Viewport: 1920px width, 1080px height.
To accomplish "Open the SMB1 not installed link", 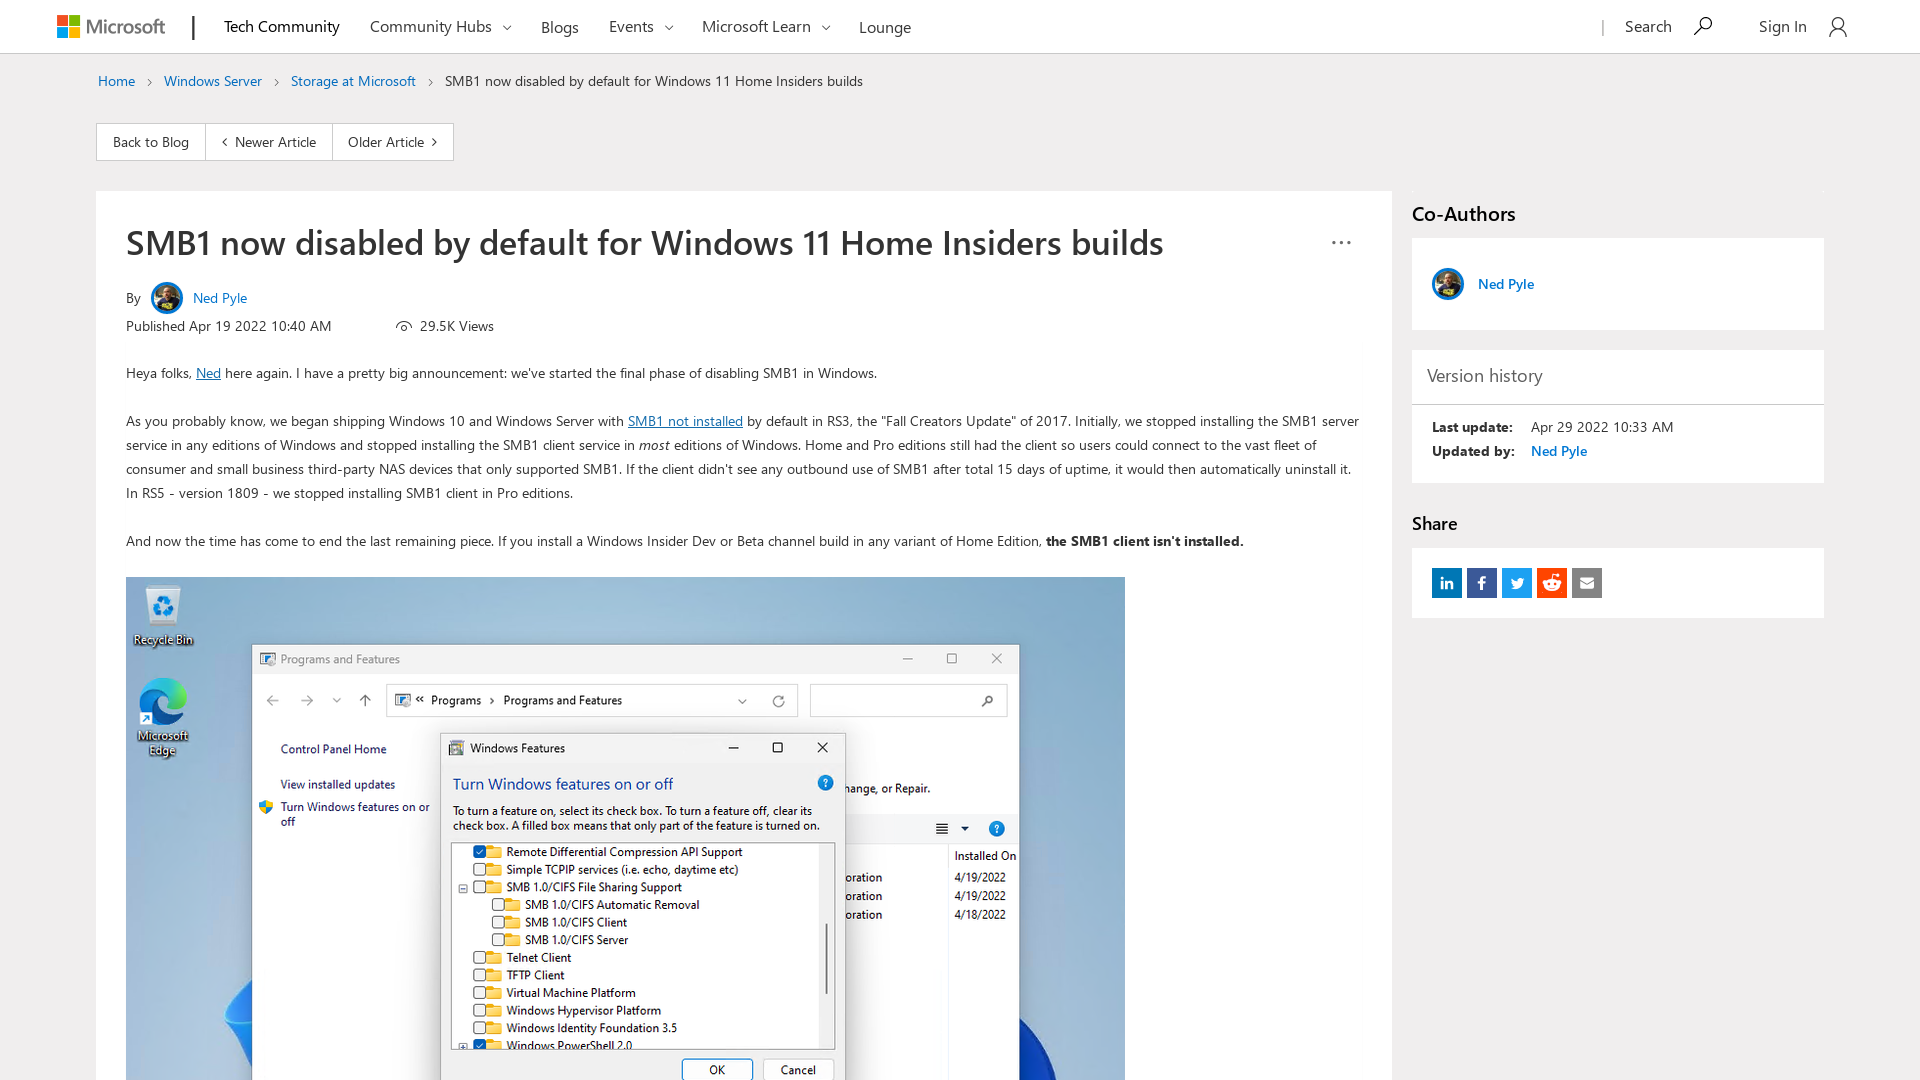I will [685, 421].
